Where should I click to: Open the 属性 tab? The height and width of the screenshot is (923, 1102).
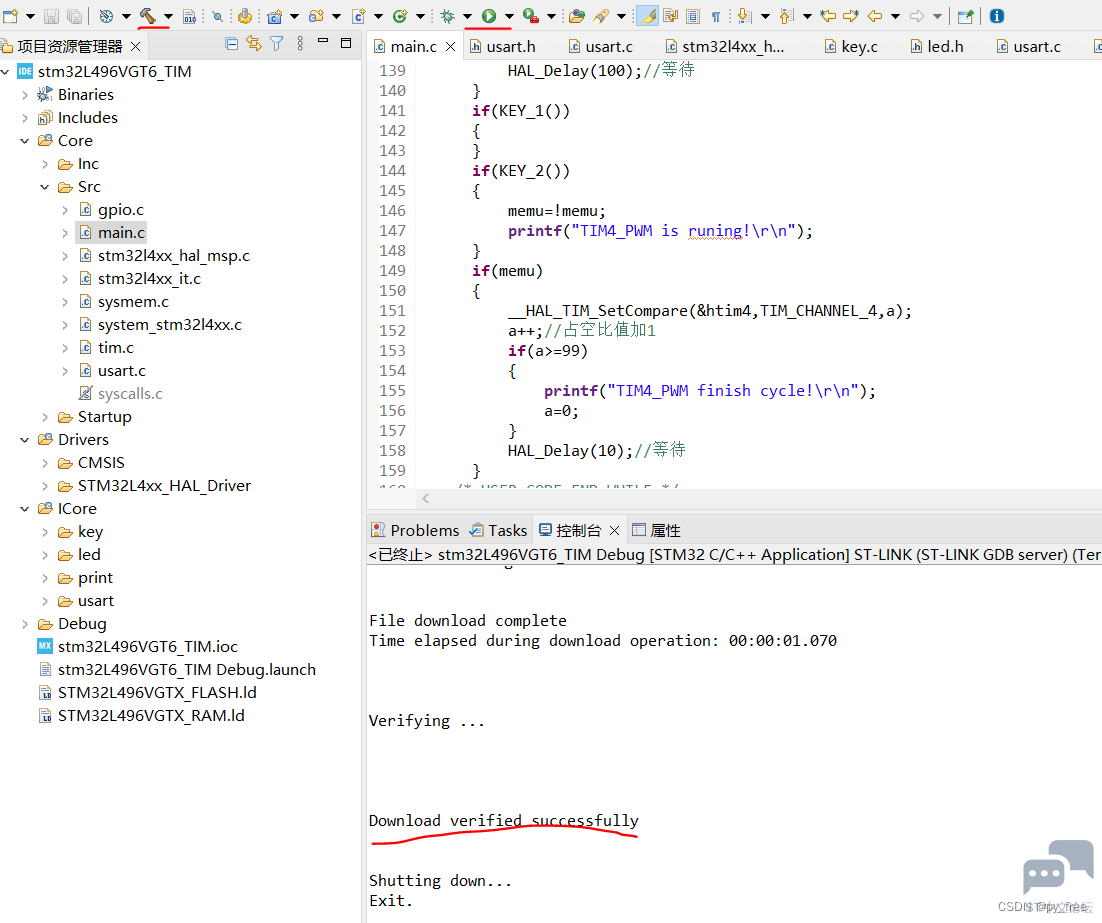pyautogui.click(x=656, y=530)
